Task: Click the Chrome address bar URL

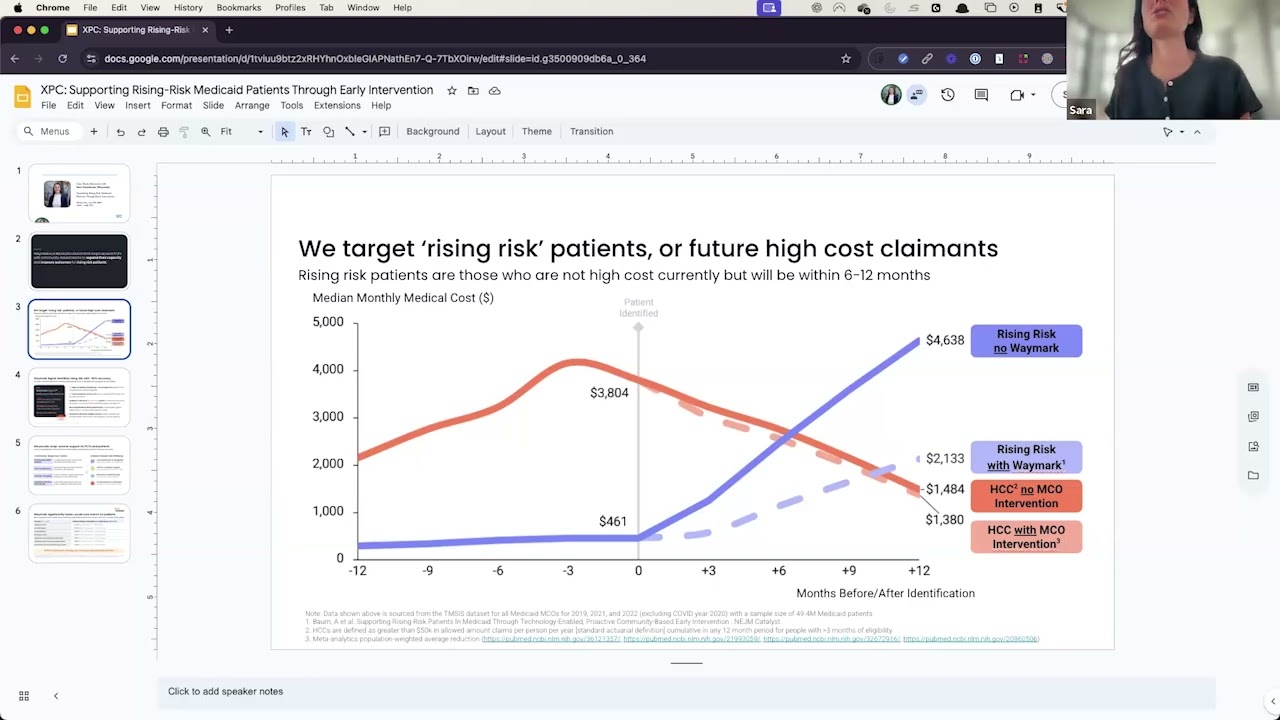Action: (x=375, y=59)
